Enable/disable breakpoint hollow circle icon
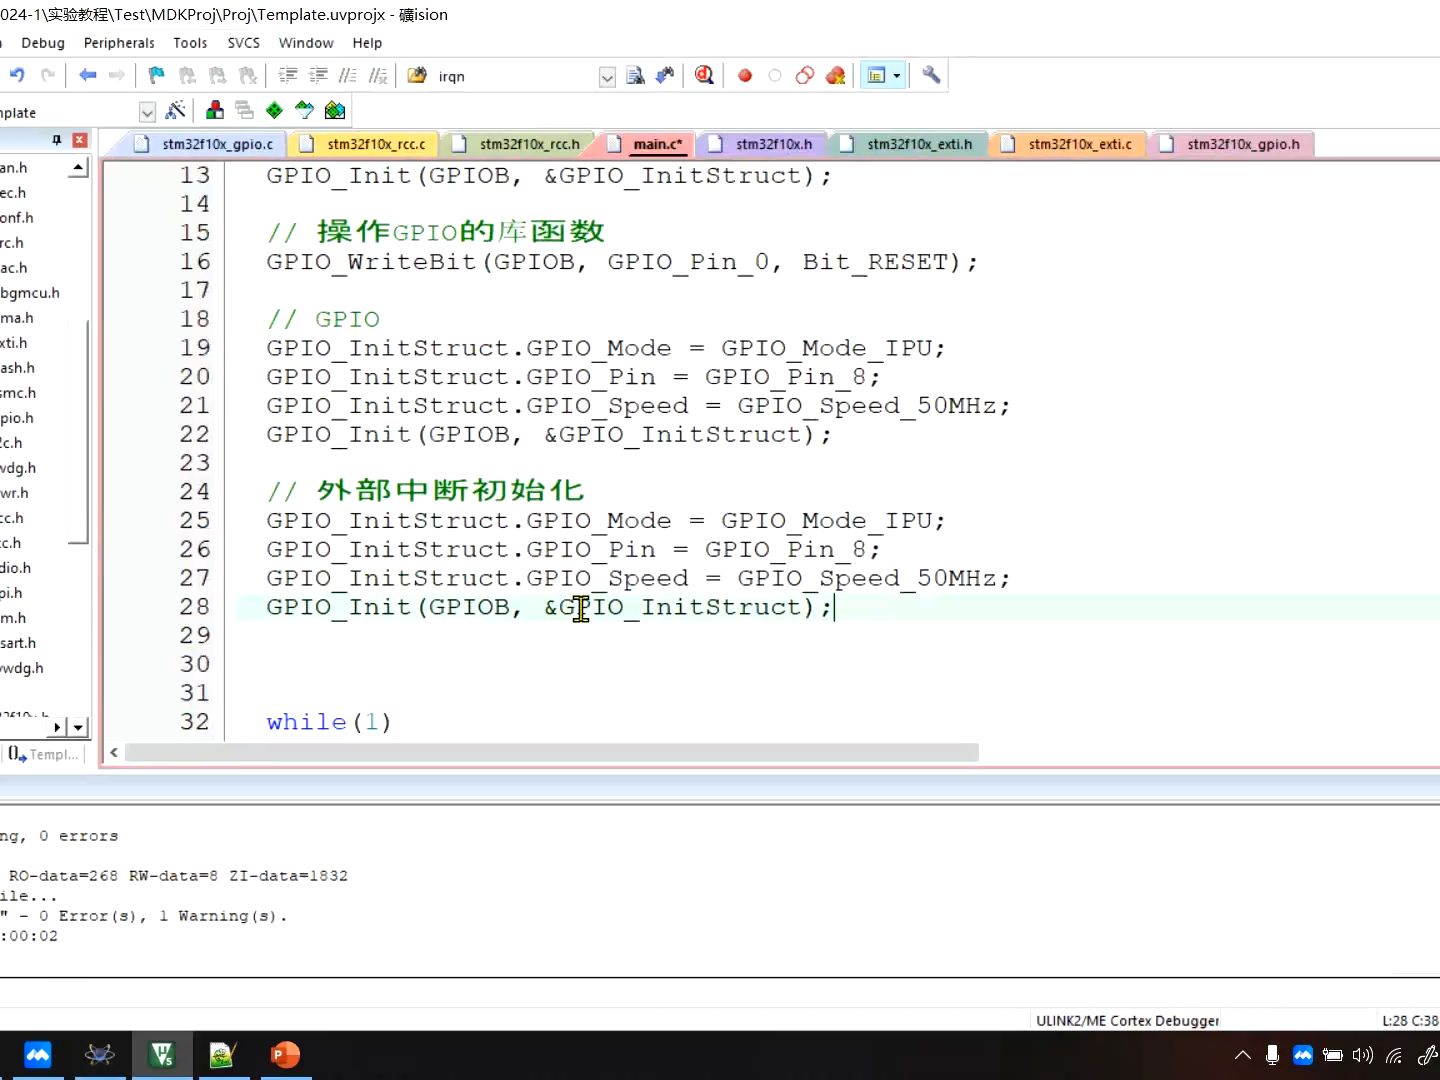1440x1080 pixels. 775,76
